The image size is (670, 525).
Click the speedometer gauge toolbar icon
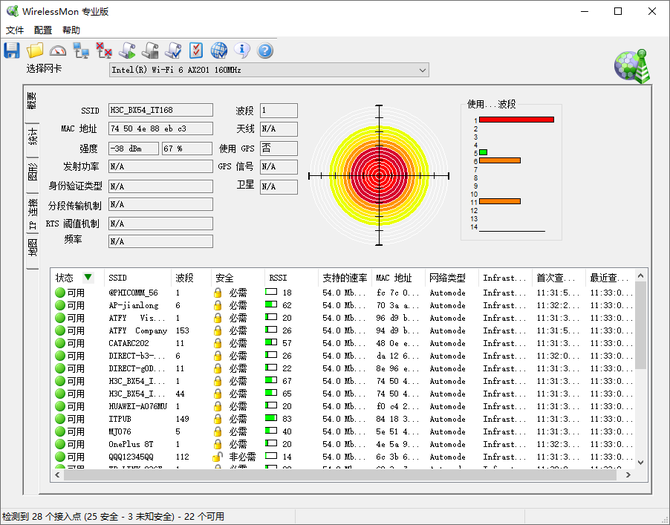tap(58, 50)
